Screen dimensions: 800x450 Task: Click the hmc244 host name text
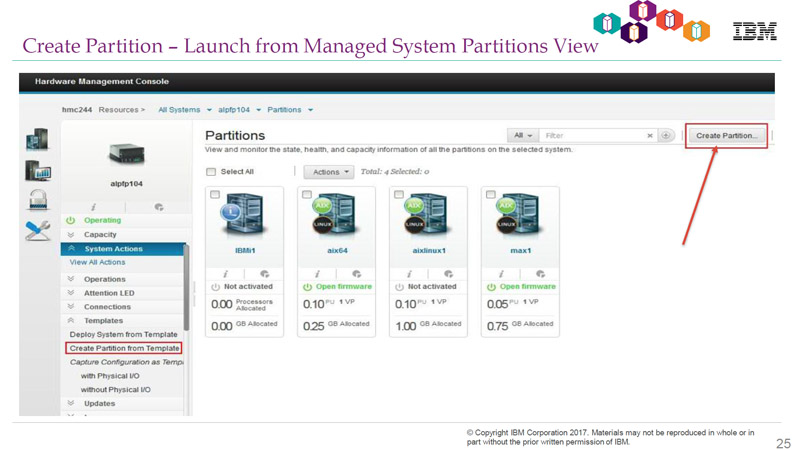pyautogui.click(x=77, y=110)
